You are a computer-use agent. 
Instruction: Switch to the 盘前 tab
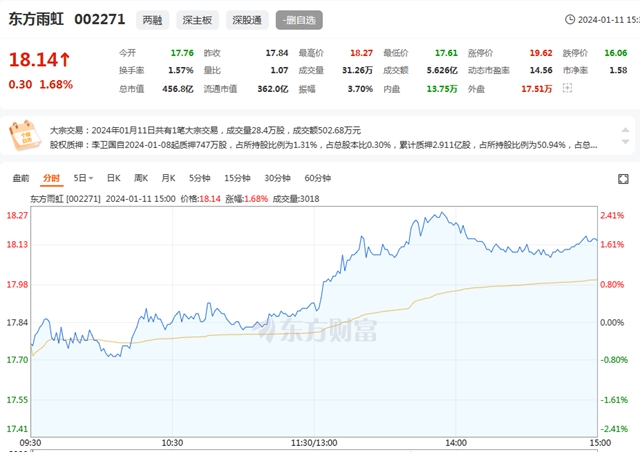pyautogui.click(x=21, y=178)
